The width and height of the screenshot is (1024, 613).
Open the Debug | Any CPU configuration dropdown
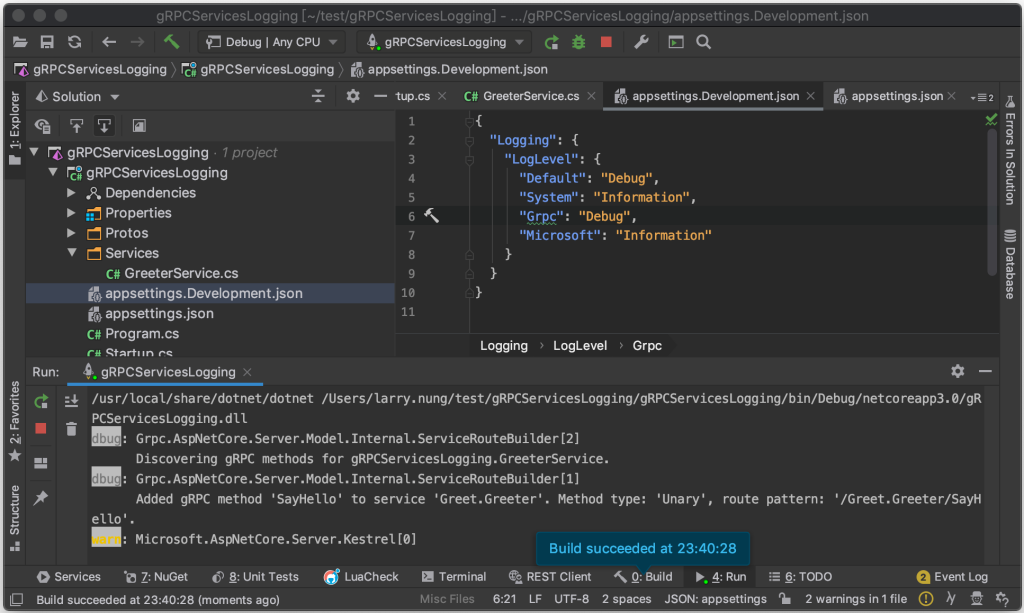271,42
